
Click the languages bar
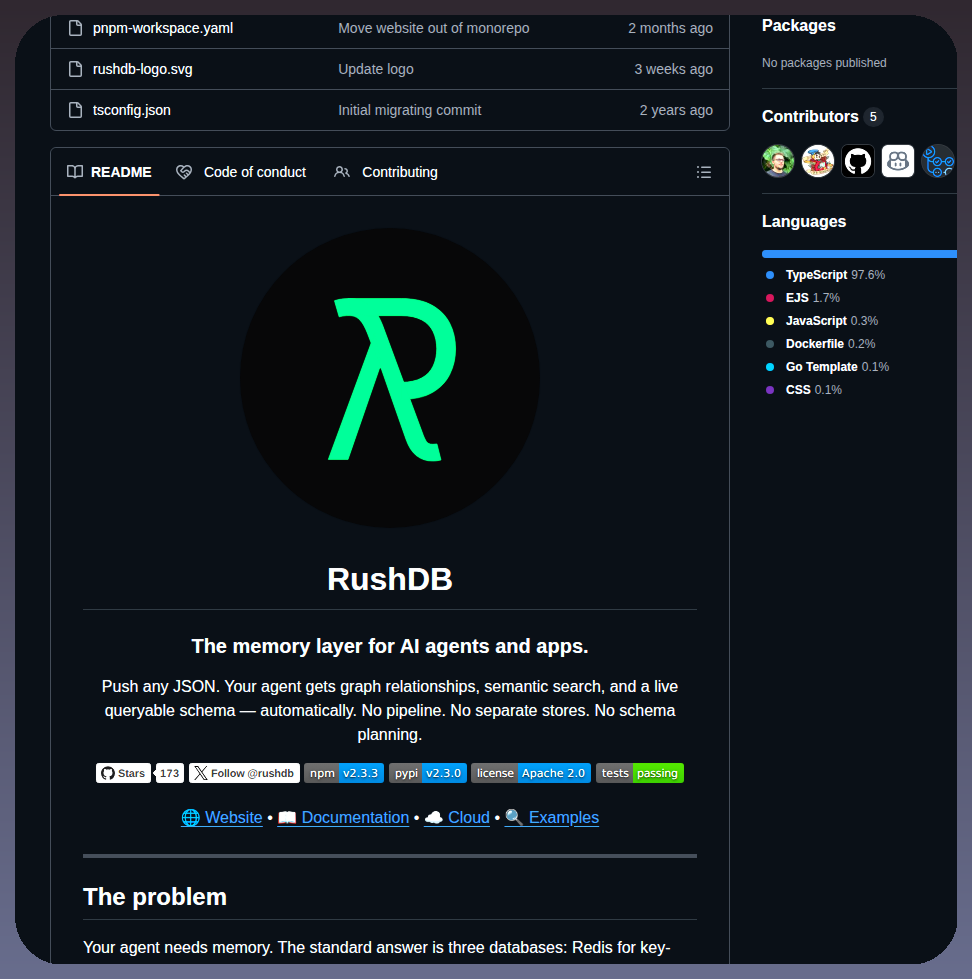[860, 254]
